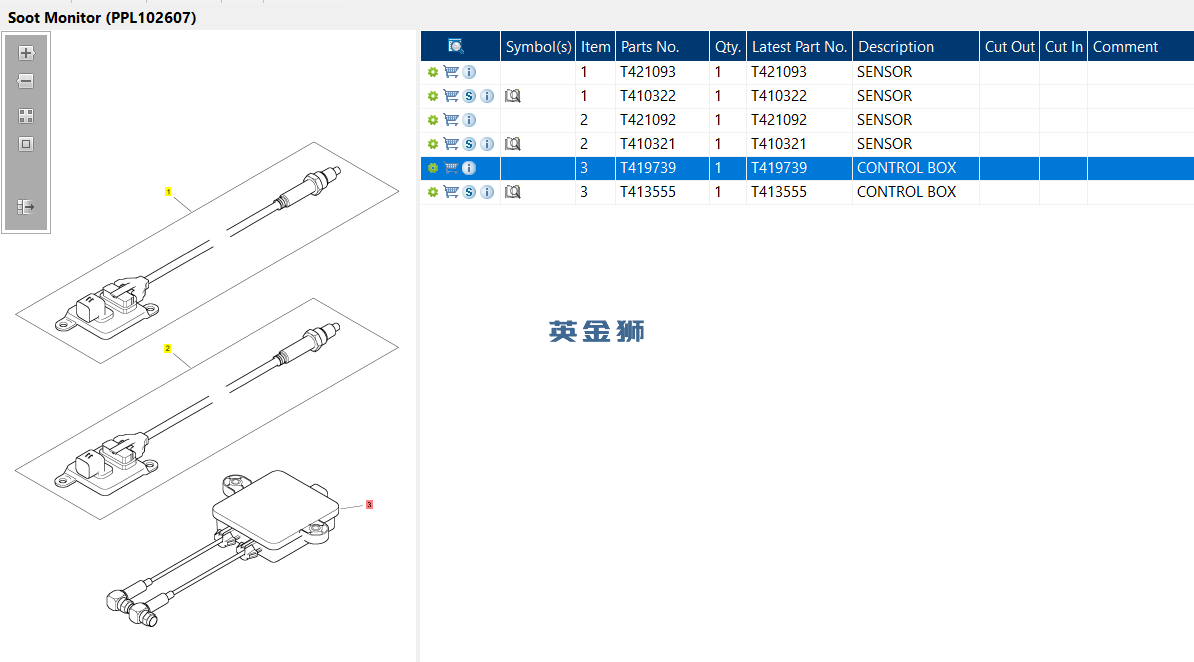Open info icon for T421093

click(469, 72)
